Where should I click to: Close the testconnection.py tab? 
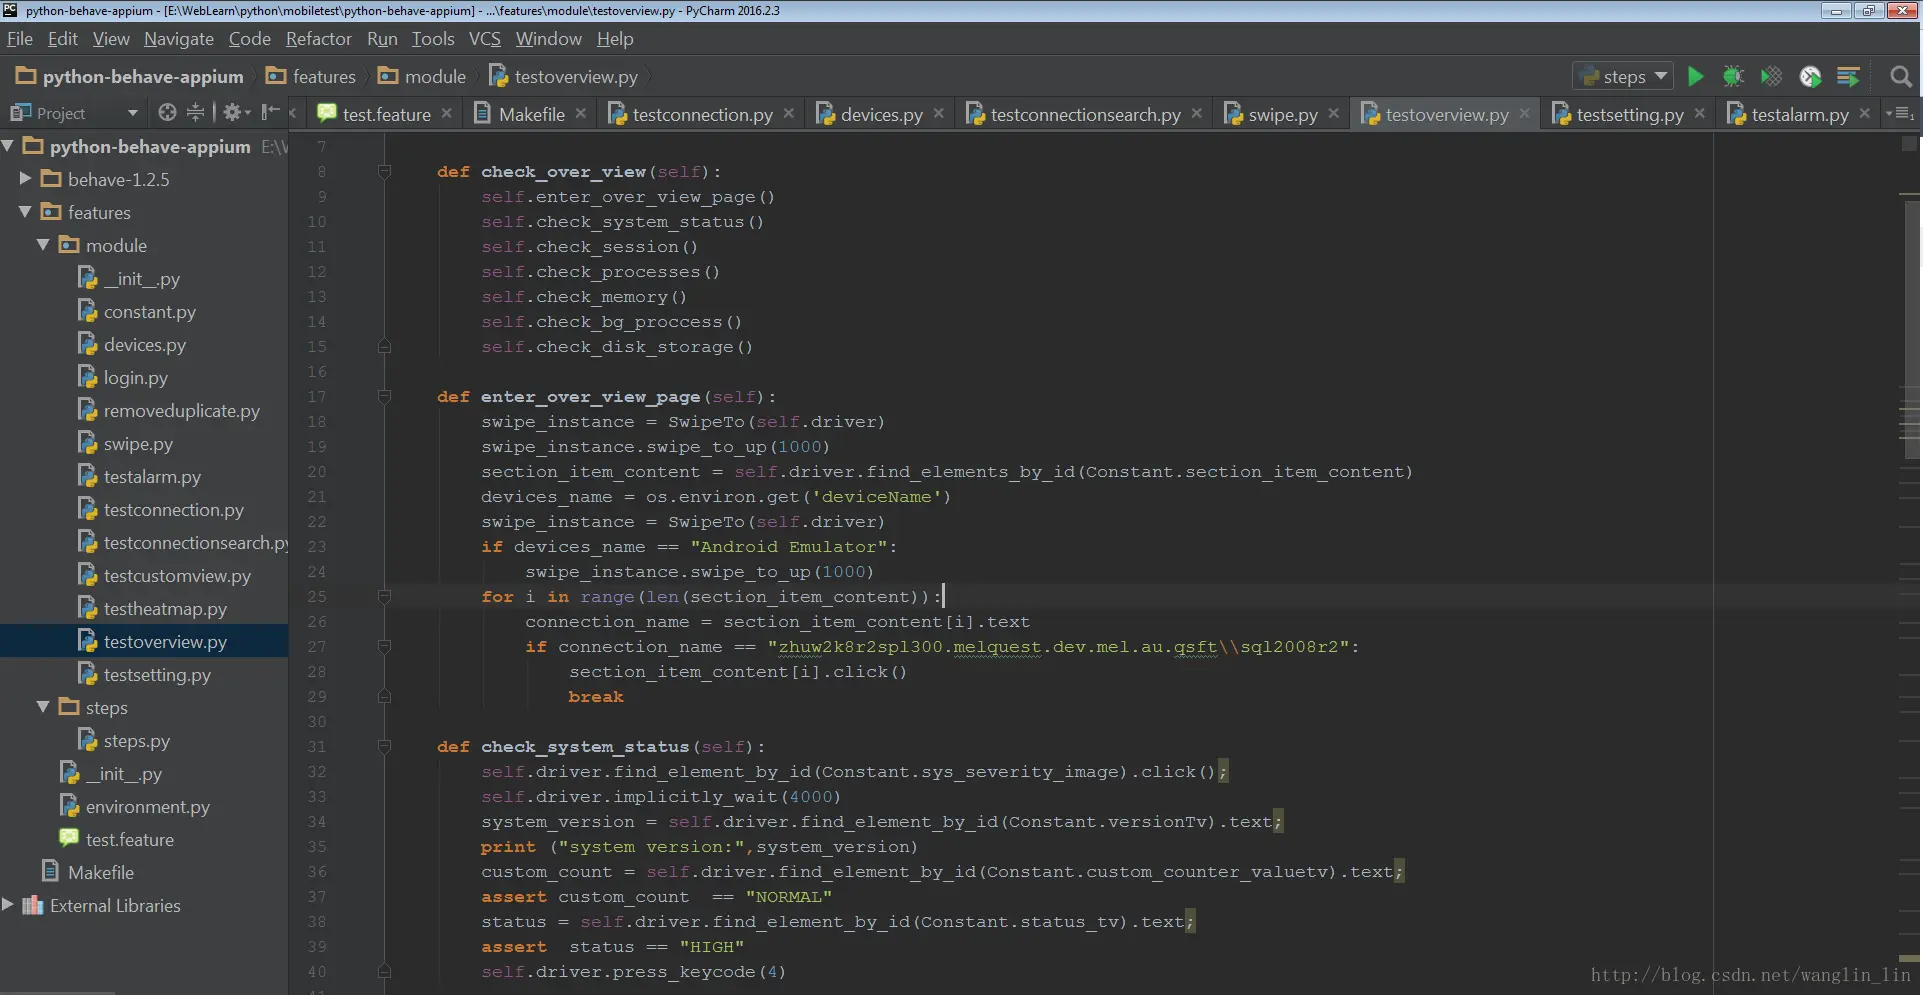click(789, 114)
